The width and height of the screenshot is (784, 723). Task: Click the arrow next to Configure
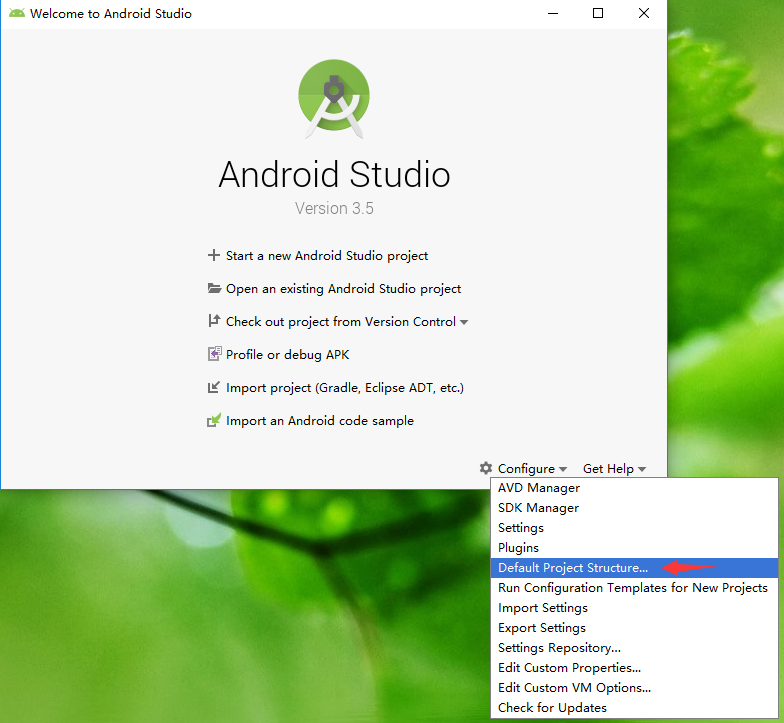point(563,469)
